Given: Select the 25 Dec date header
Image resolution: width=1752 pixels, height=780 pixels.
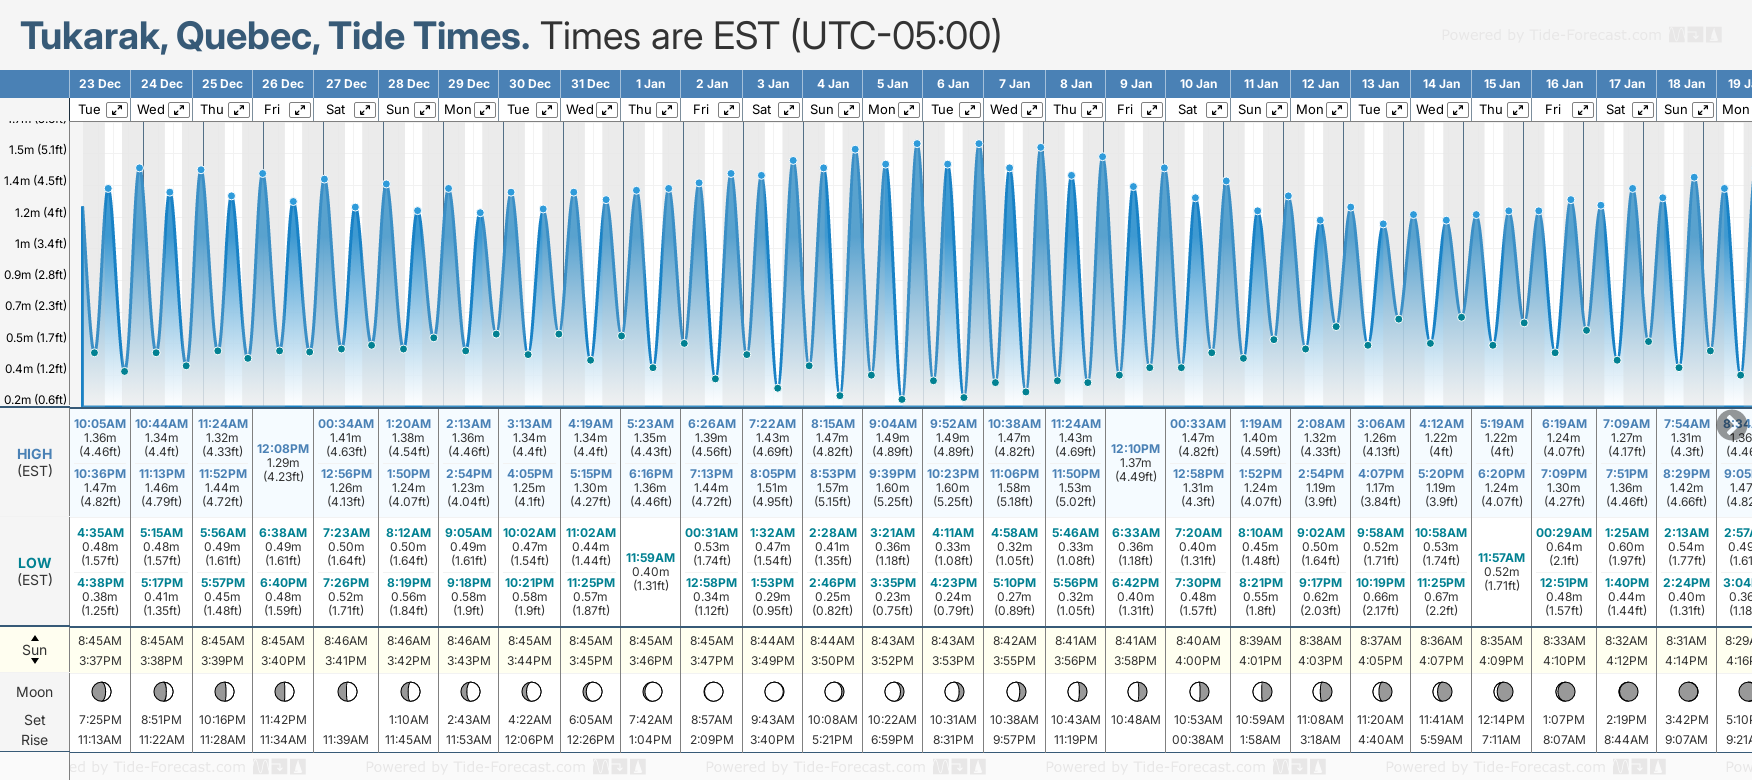Looking at the screenshot, I should (x=222, y=84).
